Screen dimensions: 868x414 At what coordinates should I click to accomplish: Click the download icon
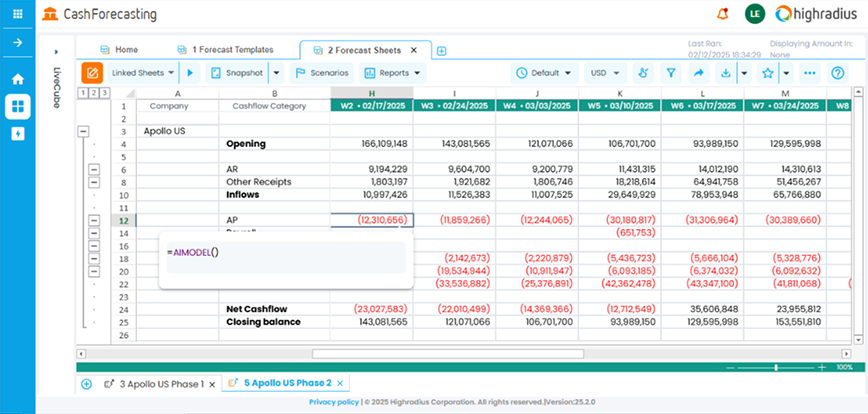pyautogui.click(x=726, y=73)
